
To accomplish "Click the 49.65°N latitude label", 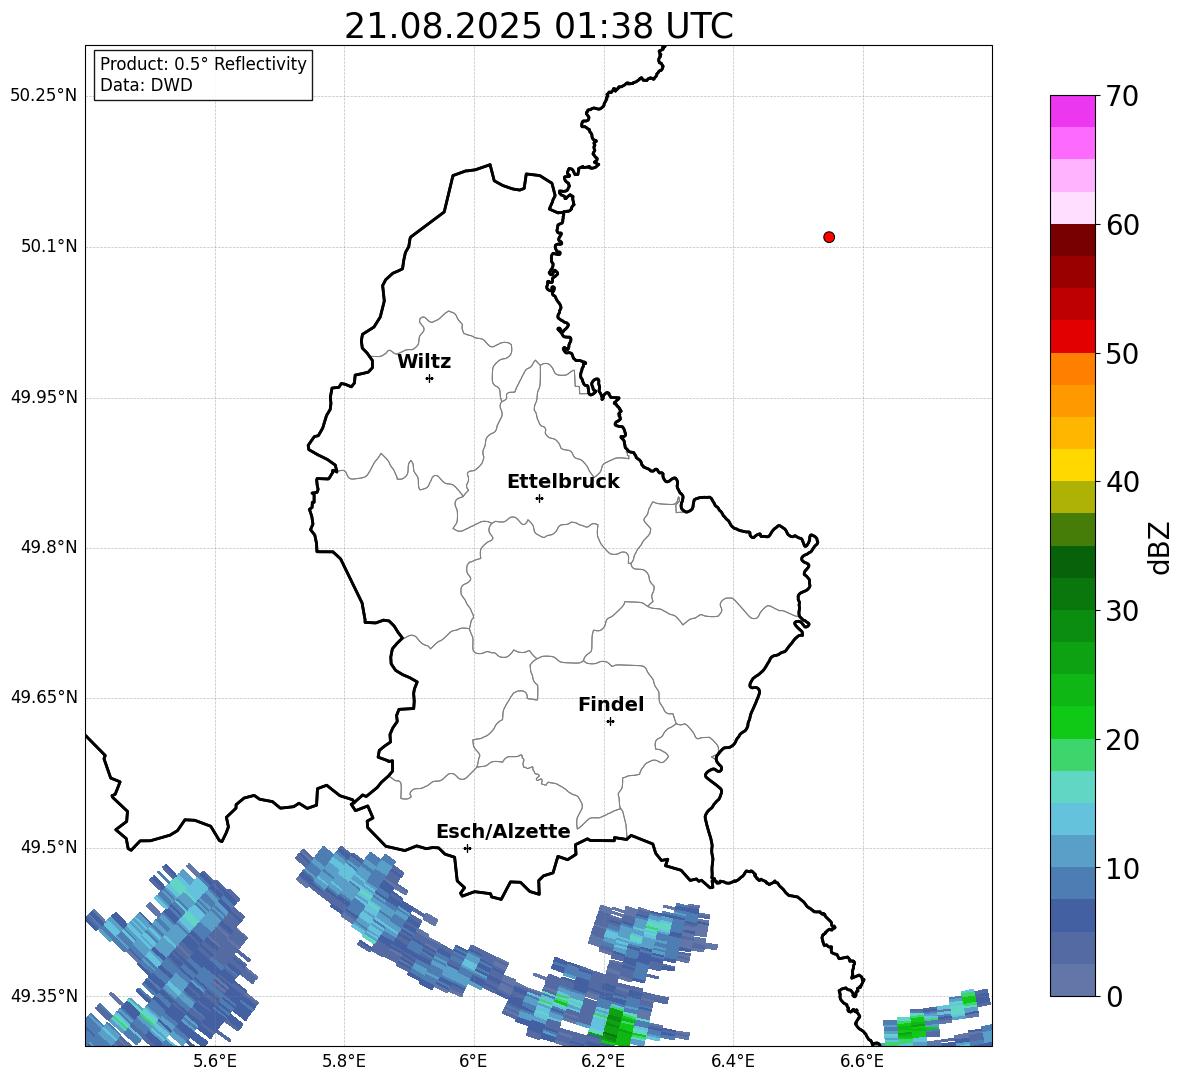I will [44, 696].
